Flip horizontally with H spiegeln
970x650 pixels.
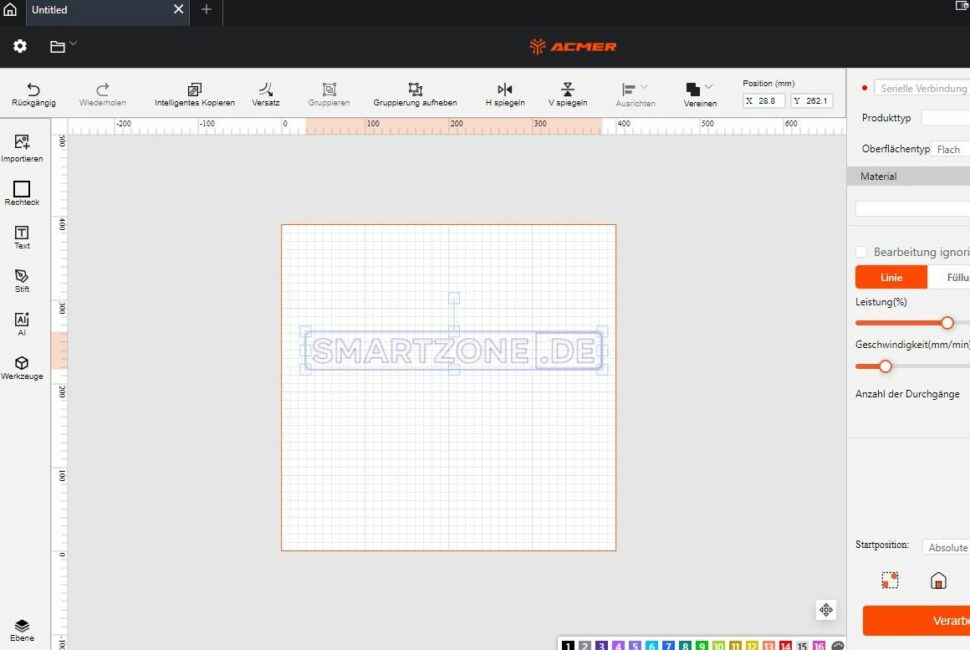pos(505,95)
